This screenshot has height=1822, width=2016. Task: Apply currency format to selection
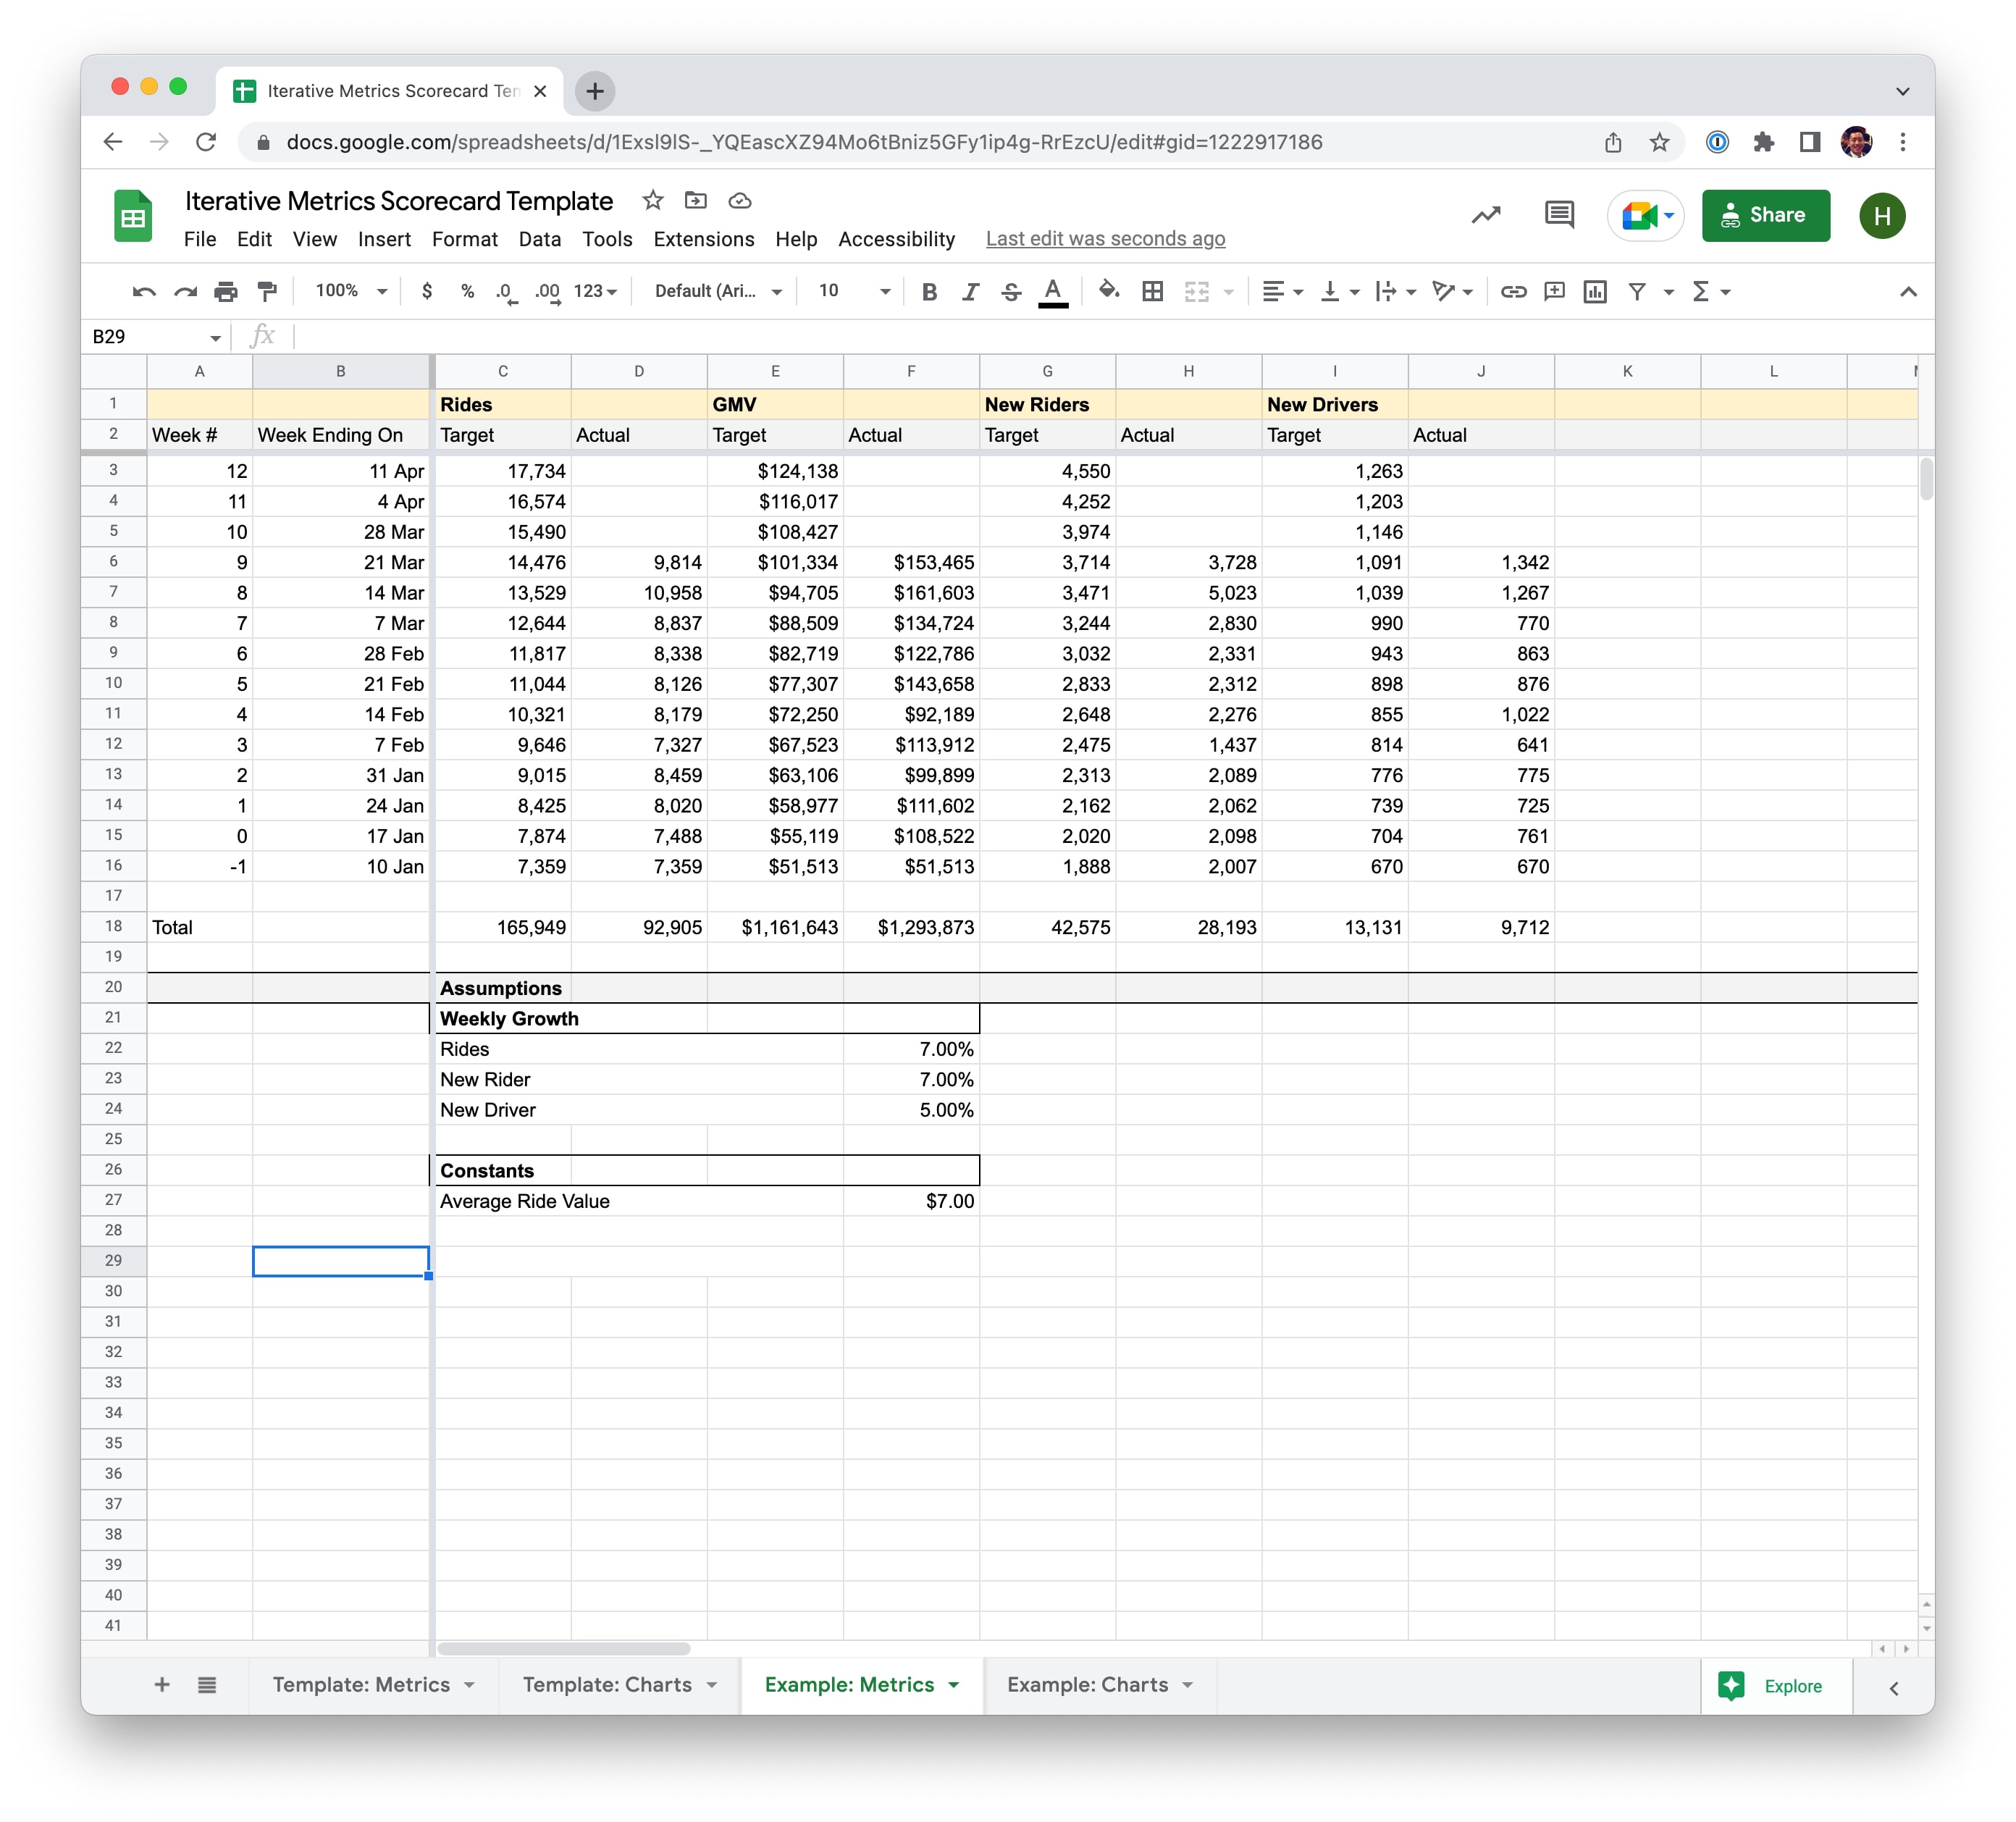428,291
